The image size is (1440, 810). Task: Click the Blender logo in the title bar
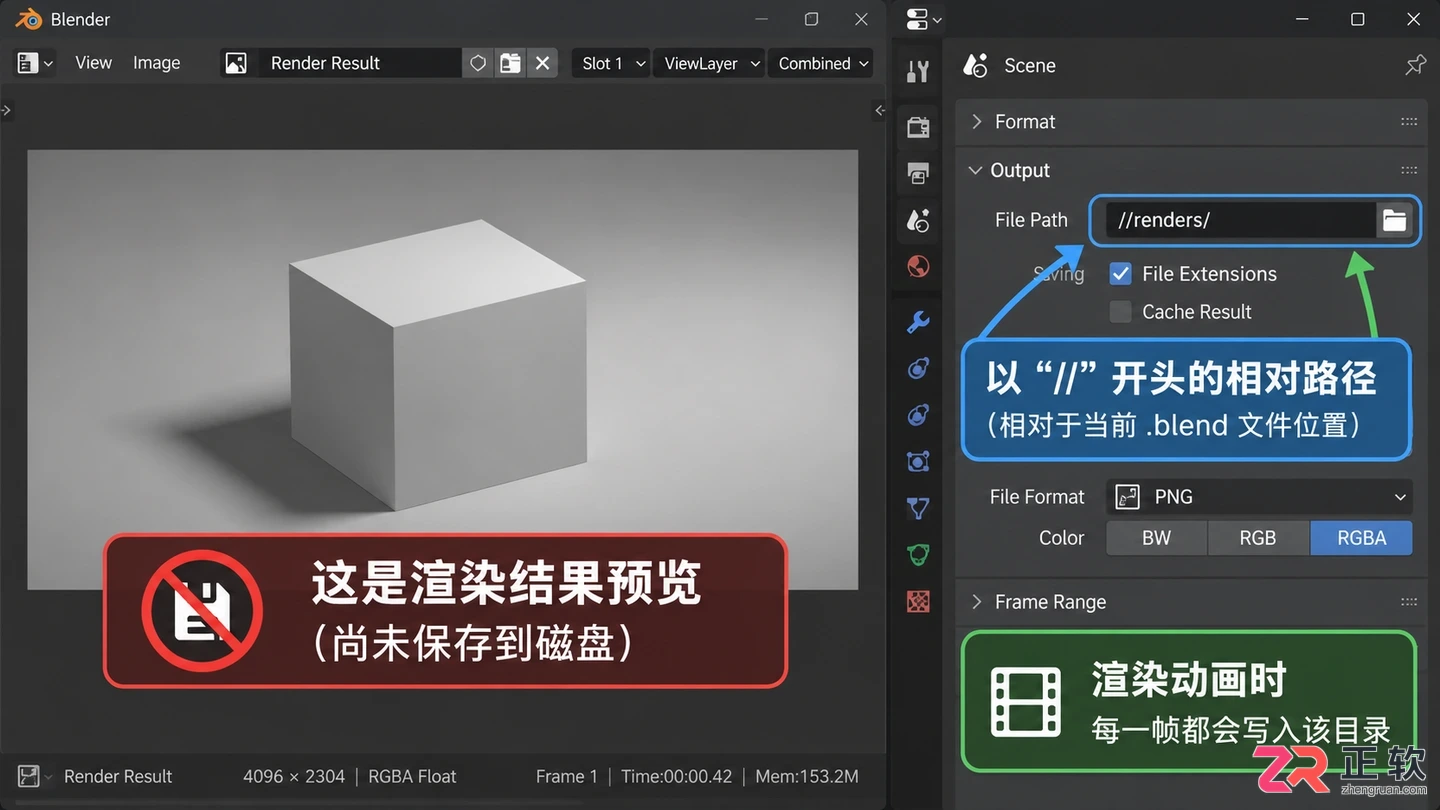[28, 19]
